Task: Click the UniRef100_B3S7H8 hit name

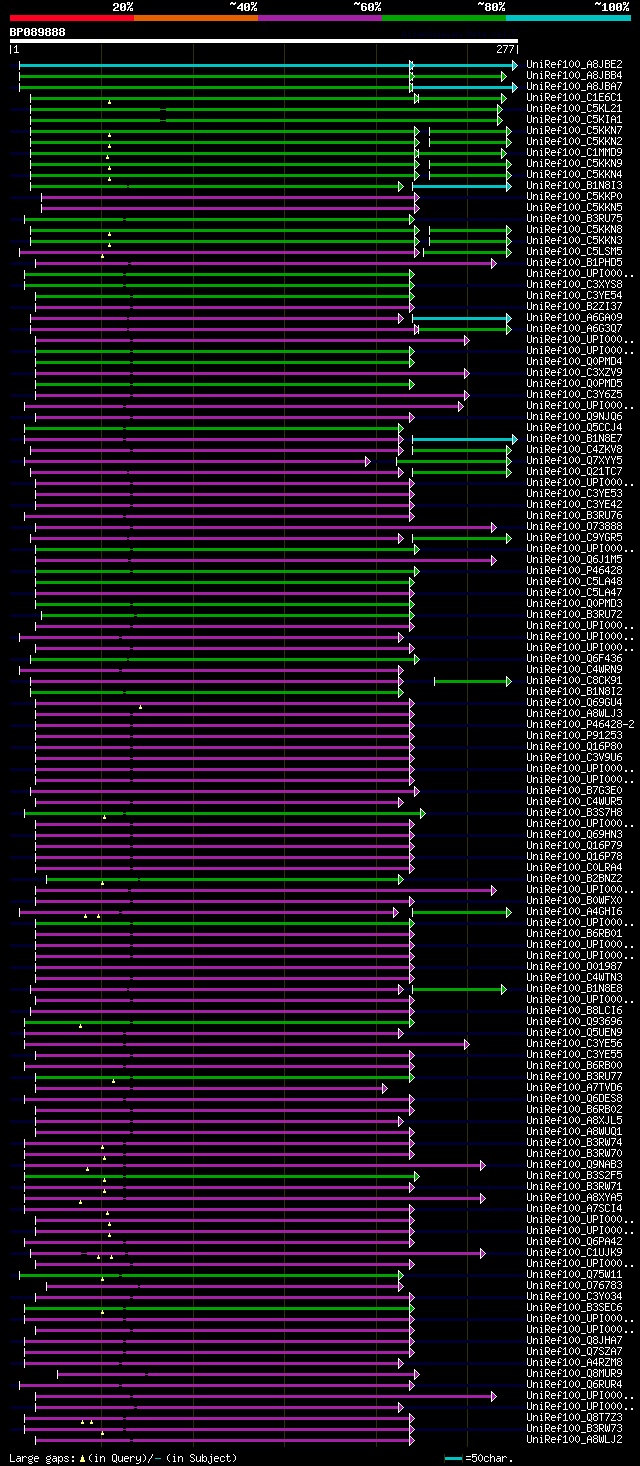Action: [574, 812]
